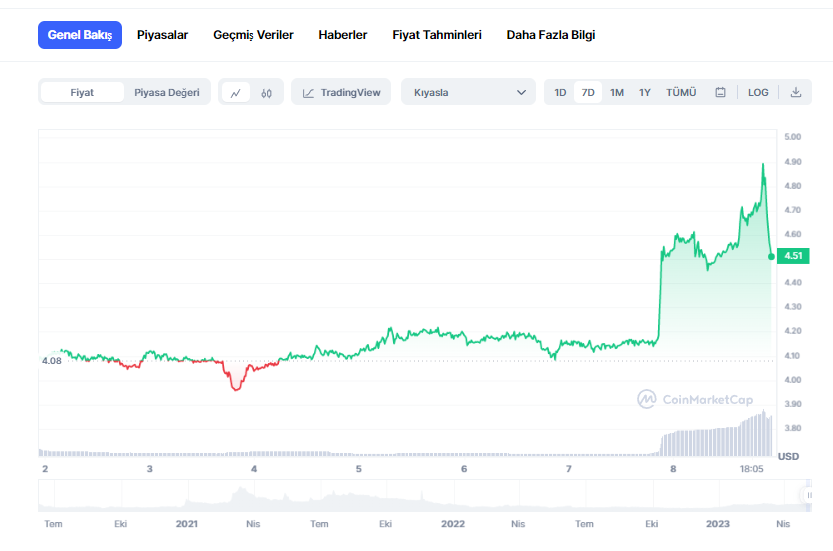Expand the Kıyasla dropdown

point(468,93)
